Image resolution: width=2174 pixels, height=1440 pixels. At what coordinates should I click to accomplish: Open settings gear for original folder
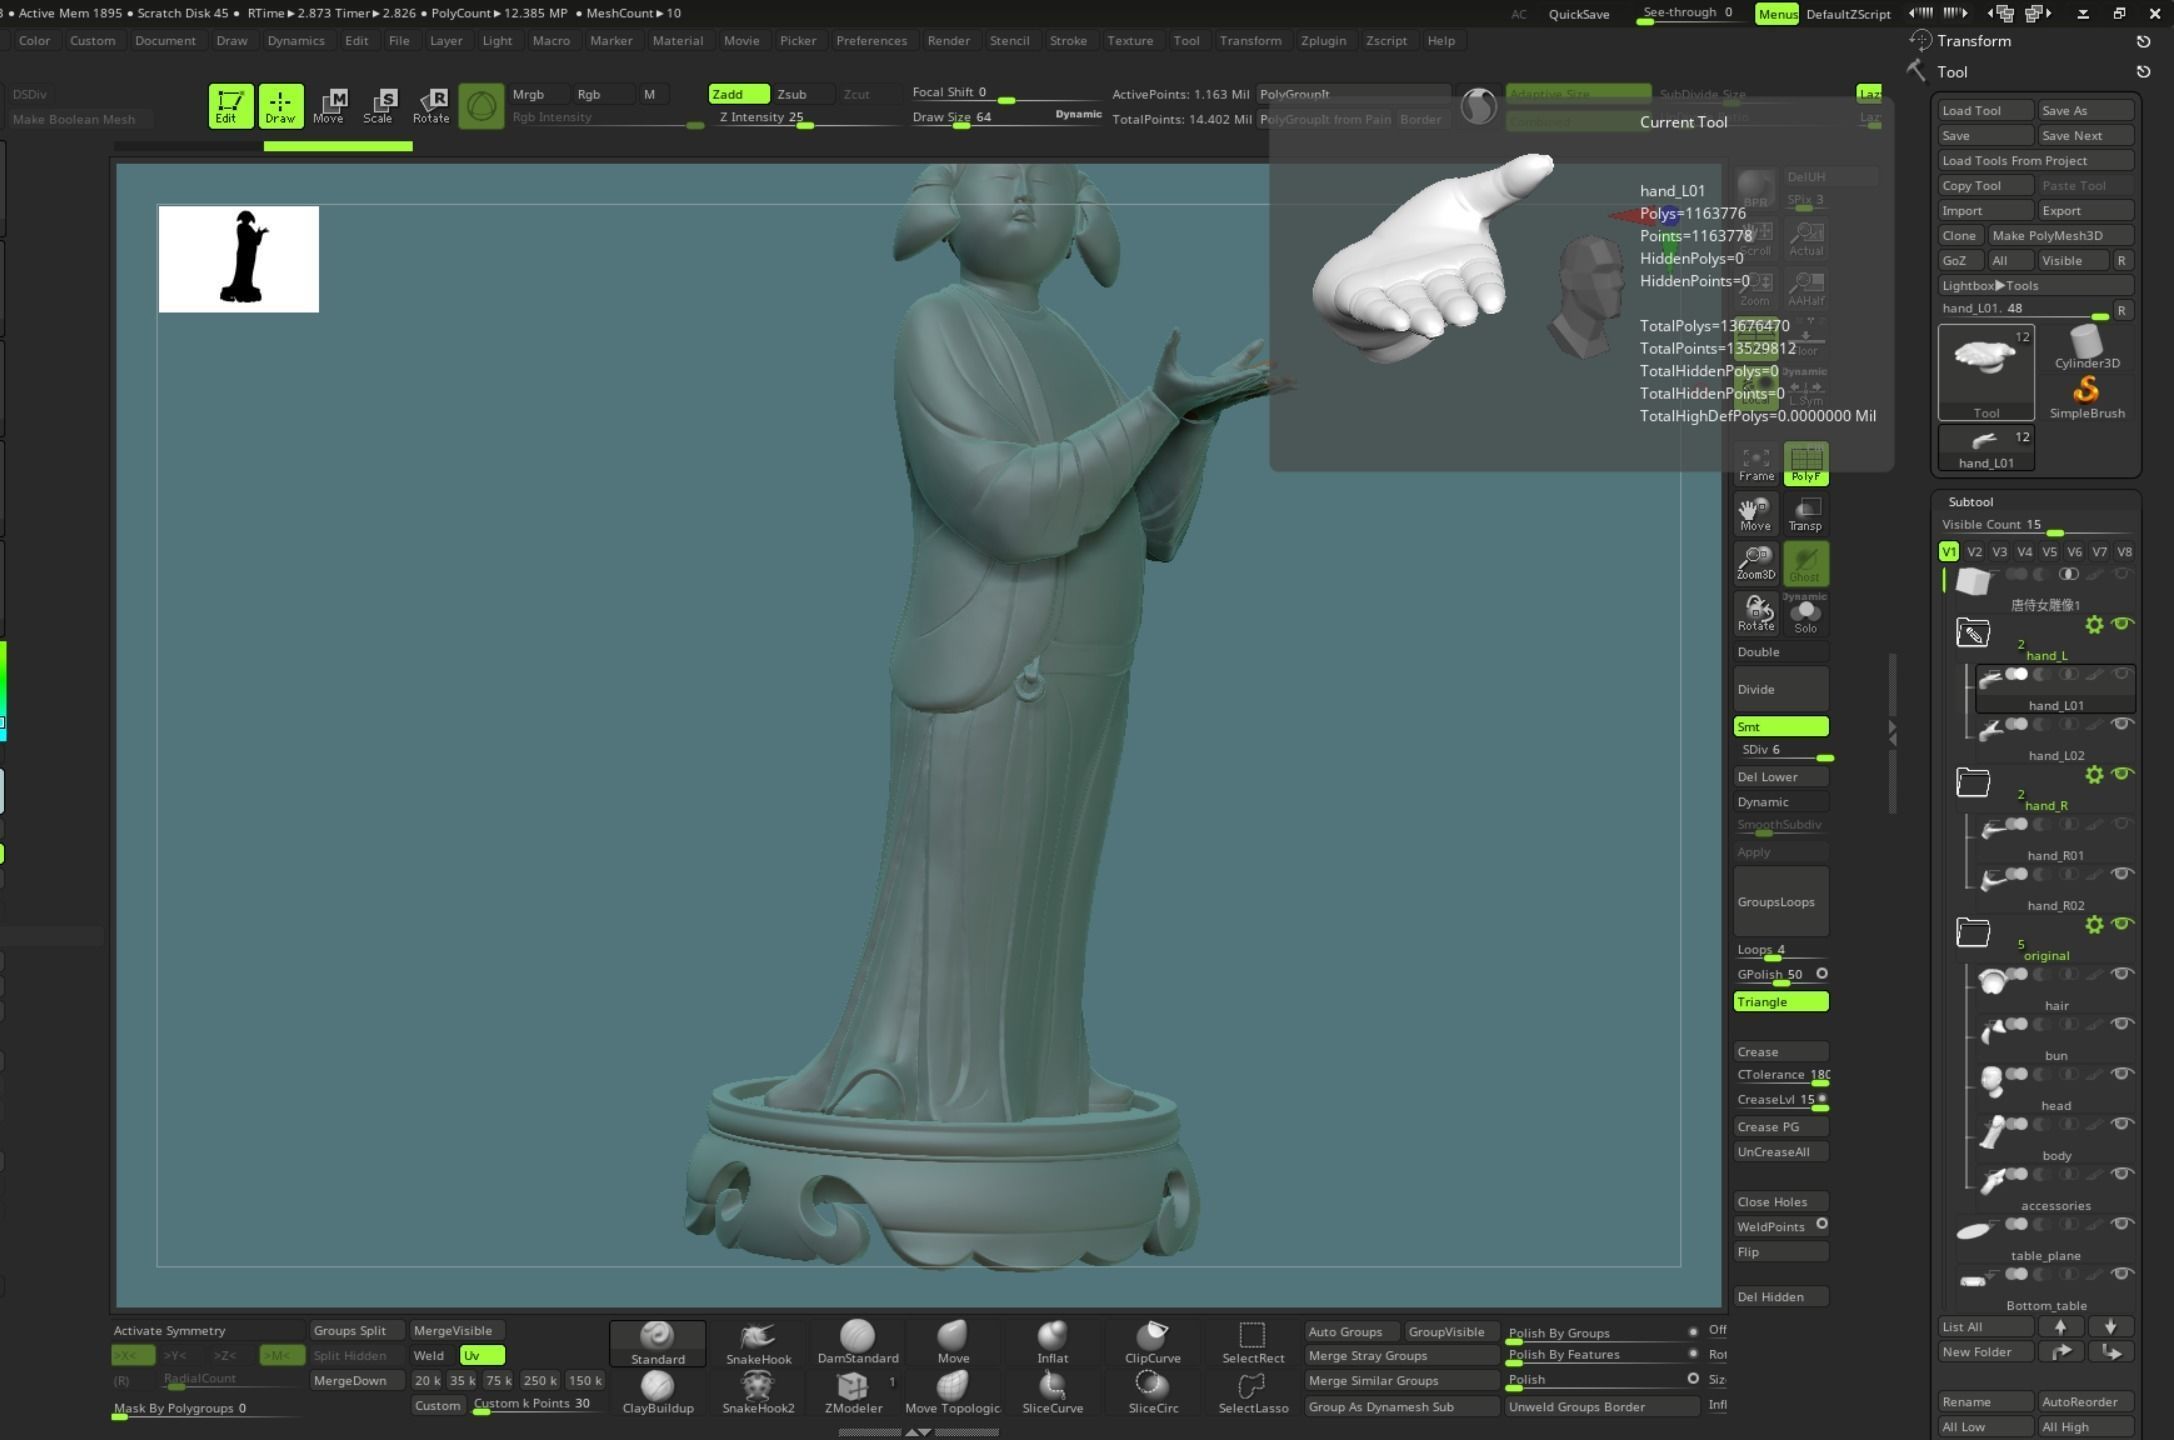pyautogui.click(x=2094, y=925)
